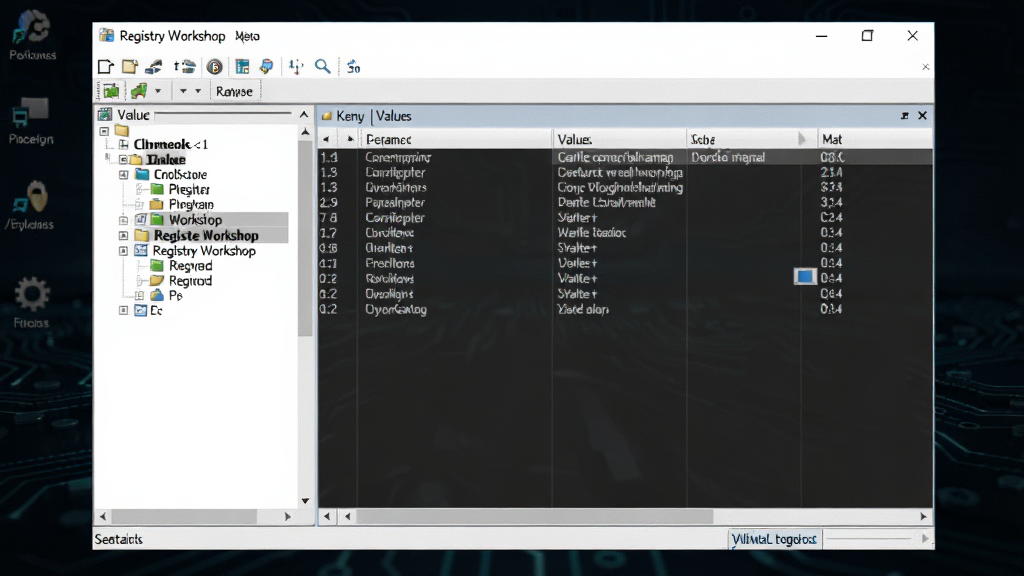Open dropdown arrow next to green arrow icon
The width and height of the screenshot is (1024, 576).
tap(157, 91)
